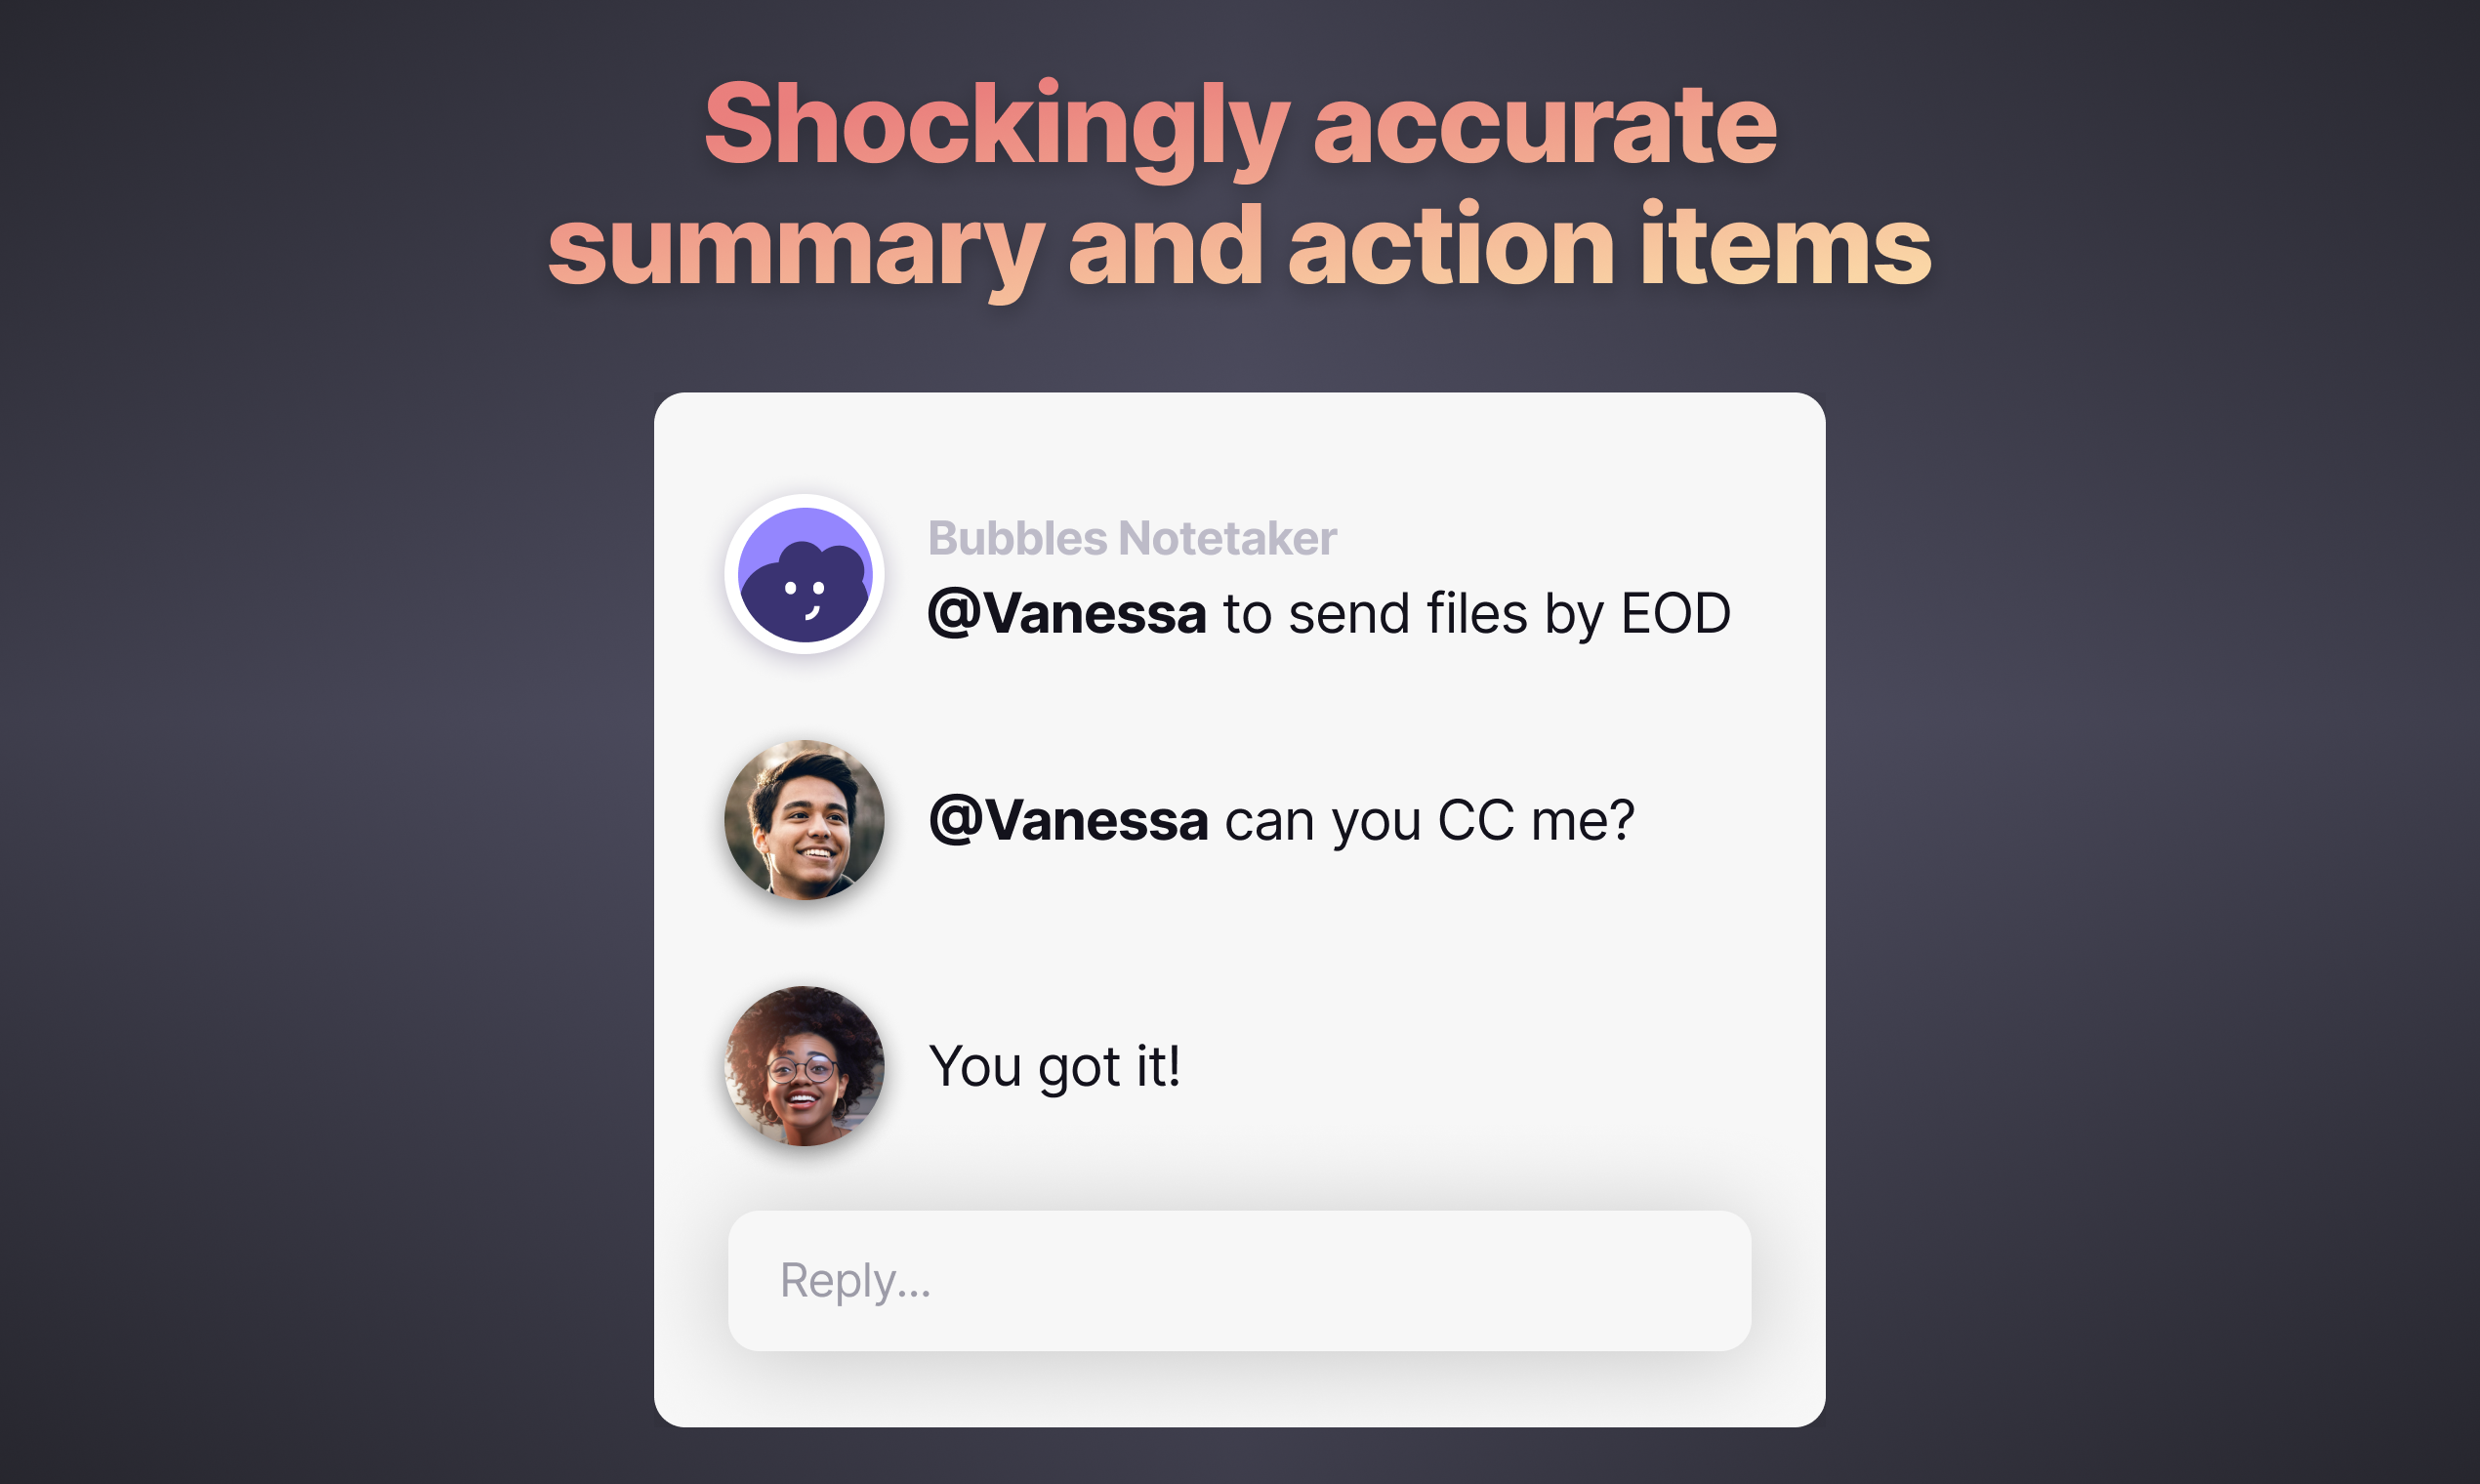Image resolution: width=2480 pixels, height=1484 pixels.
Task: Click the Bubbles Notetaker cloud avatar
Action: pyautogui.click(x=804, y=574)
